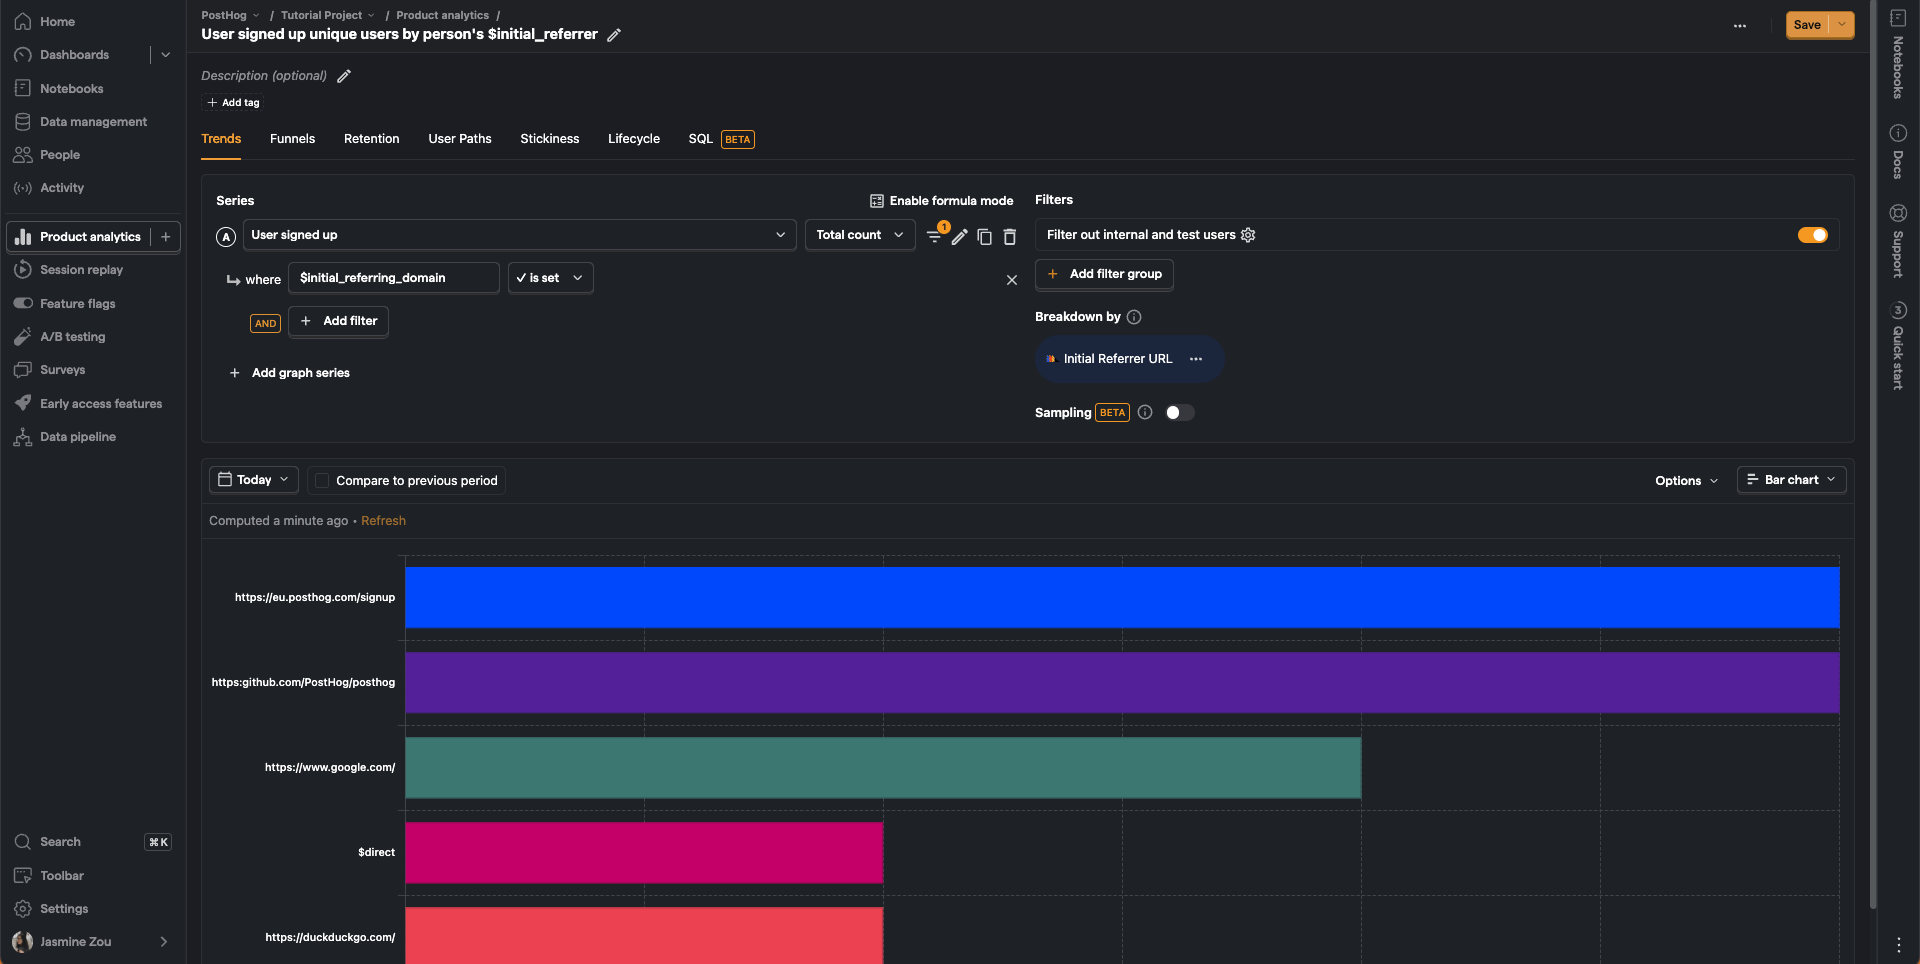Click Add graph series

coord(289,373)
